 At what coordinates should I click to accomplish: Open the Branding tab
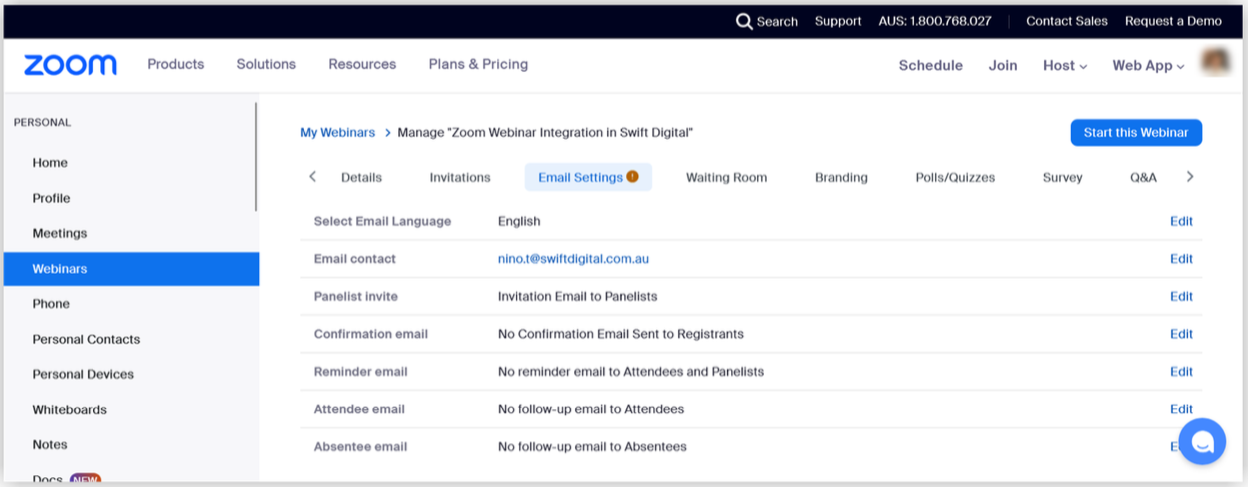tap(841, 177)
